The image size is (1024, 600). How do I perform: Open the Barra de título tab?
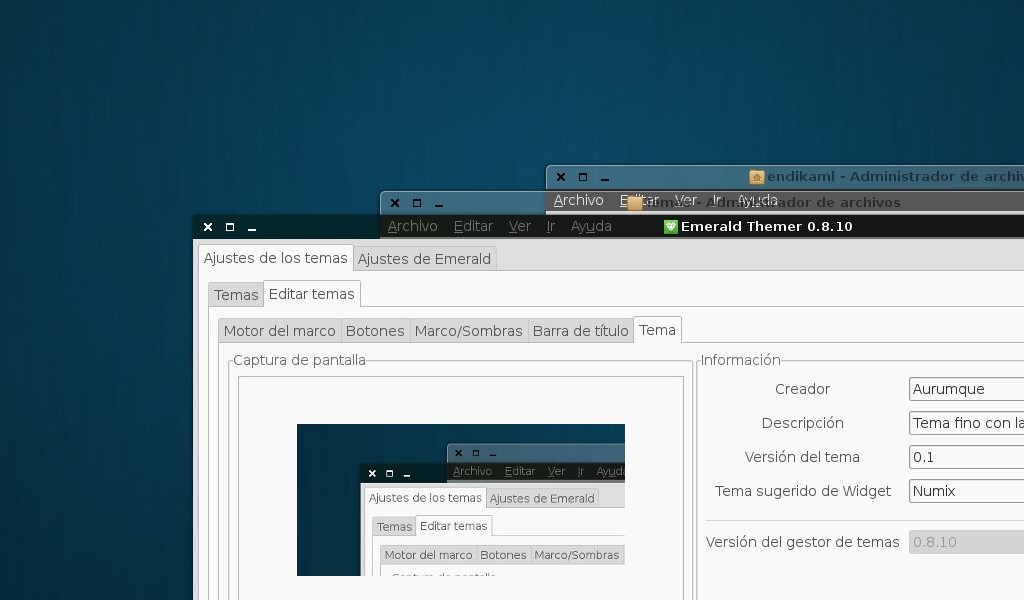581,331
